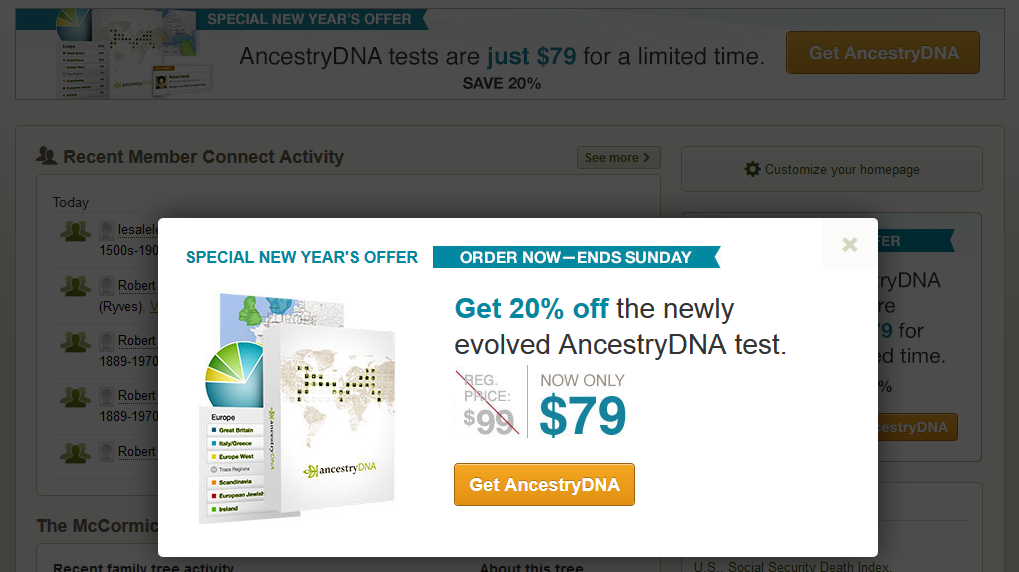Click the avatar thumbnail beside lesalele
This screenshot has width=1019, height=572.
pyautogui.click(x=107, y=231)
